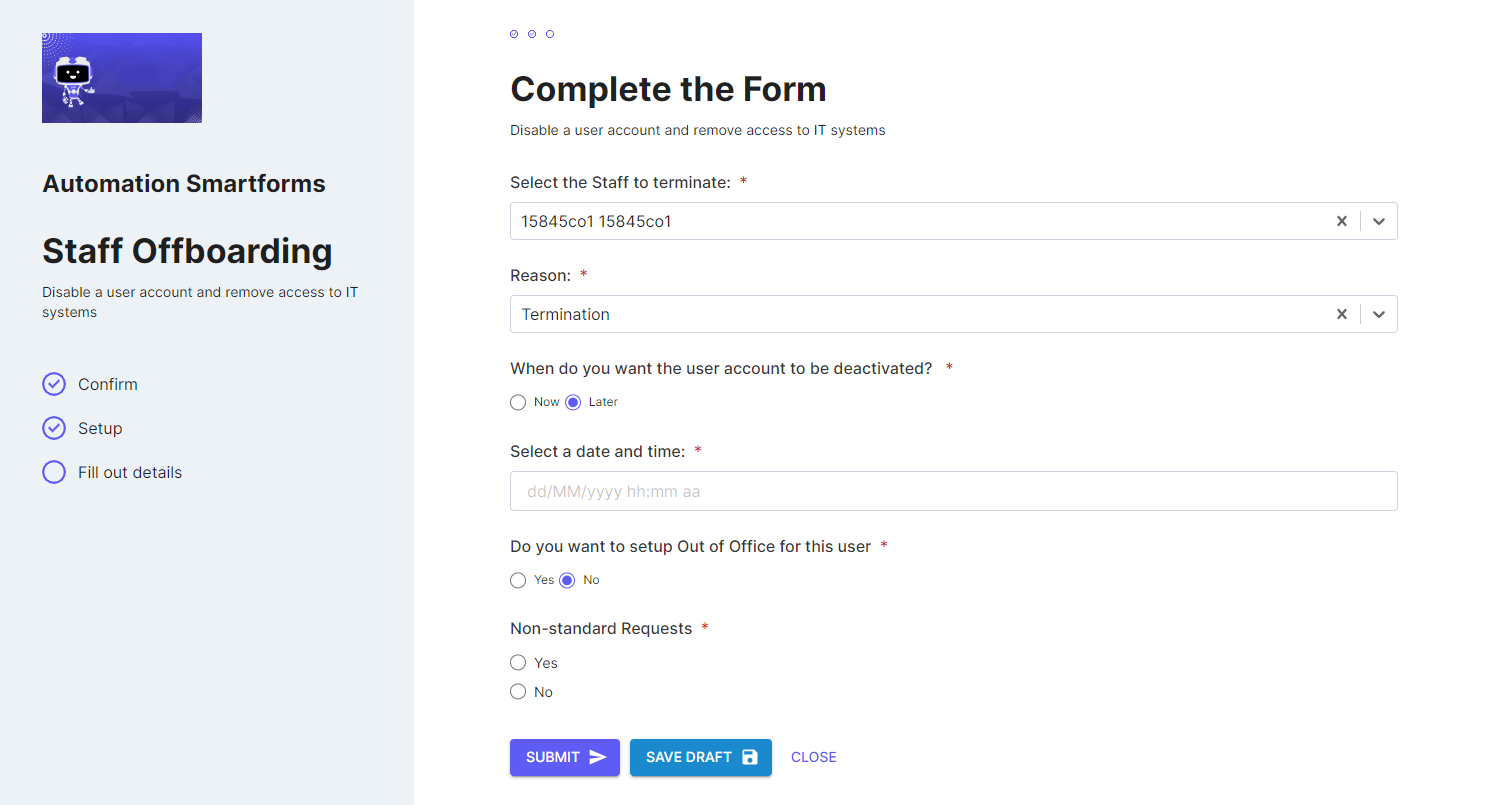1488x805 pixels.
Task: Focus the date and time input field
Action: (x=954, y=491)
